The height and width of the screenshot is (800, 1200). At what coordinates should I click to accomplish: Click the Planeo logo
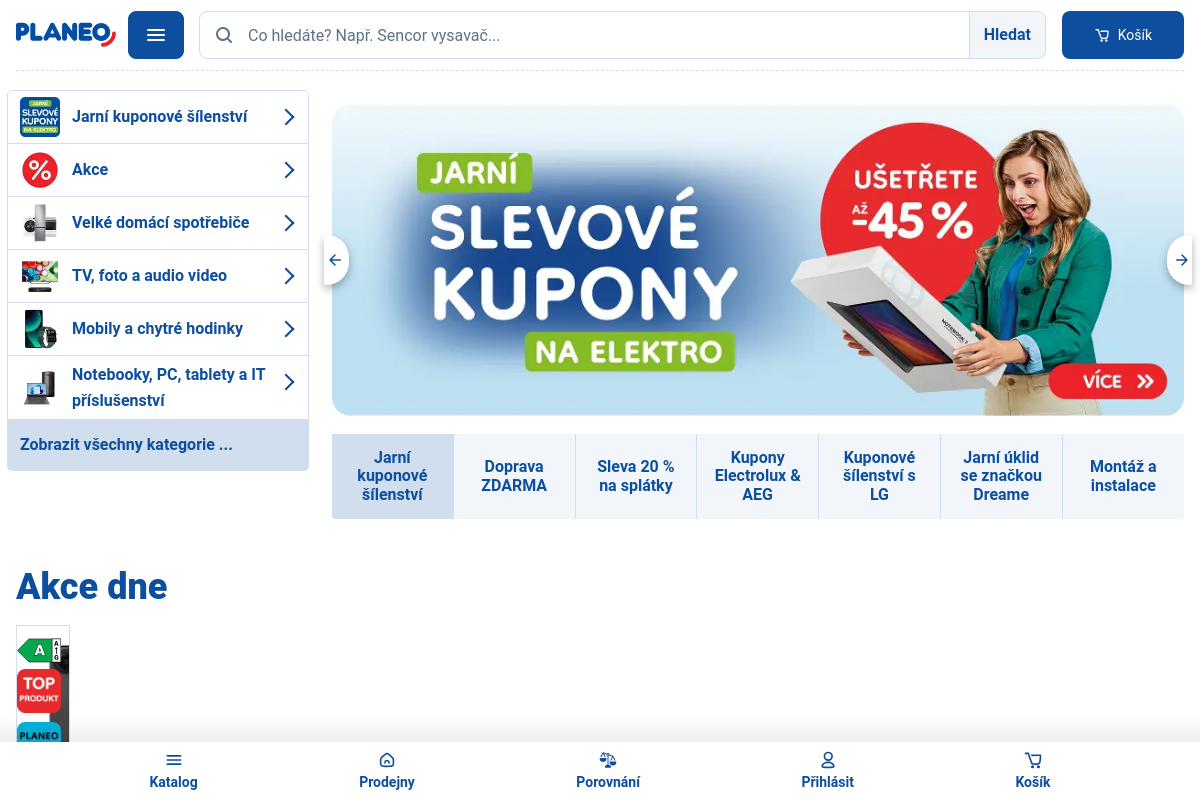click(x=66, y=34)
